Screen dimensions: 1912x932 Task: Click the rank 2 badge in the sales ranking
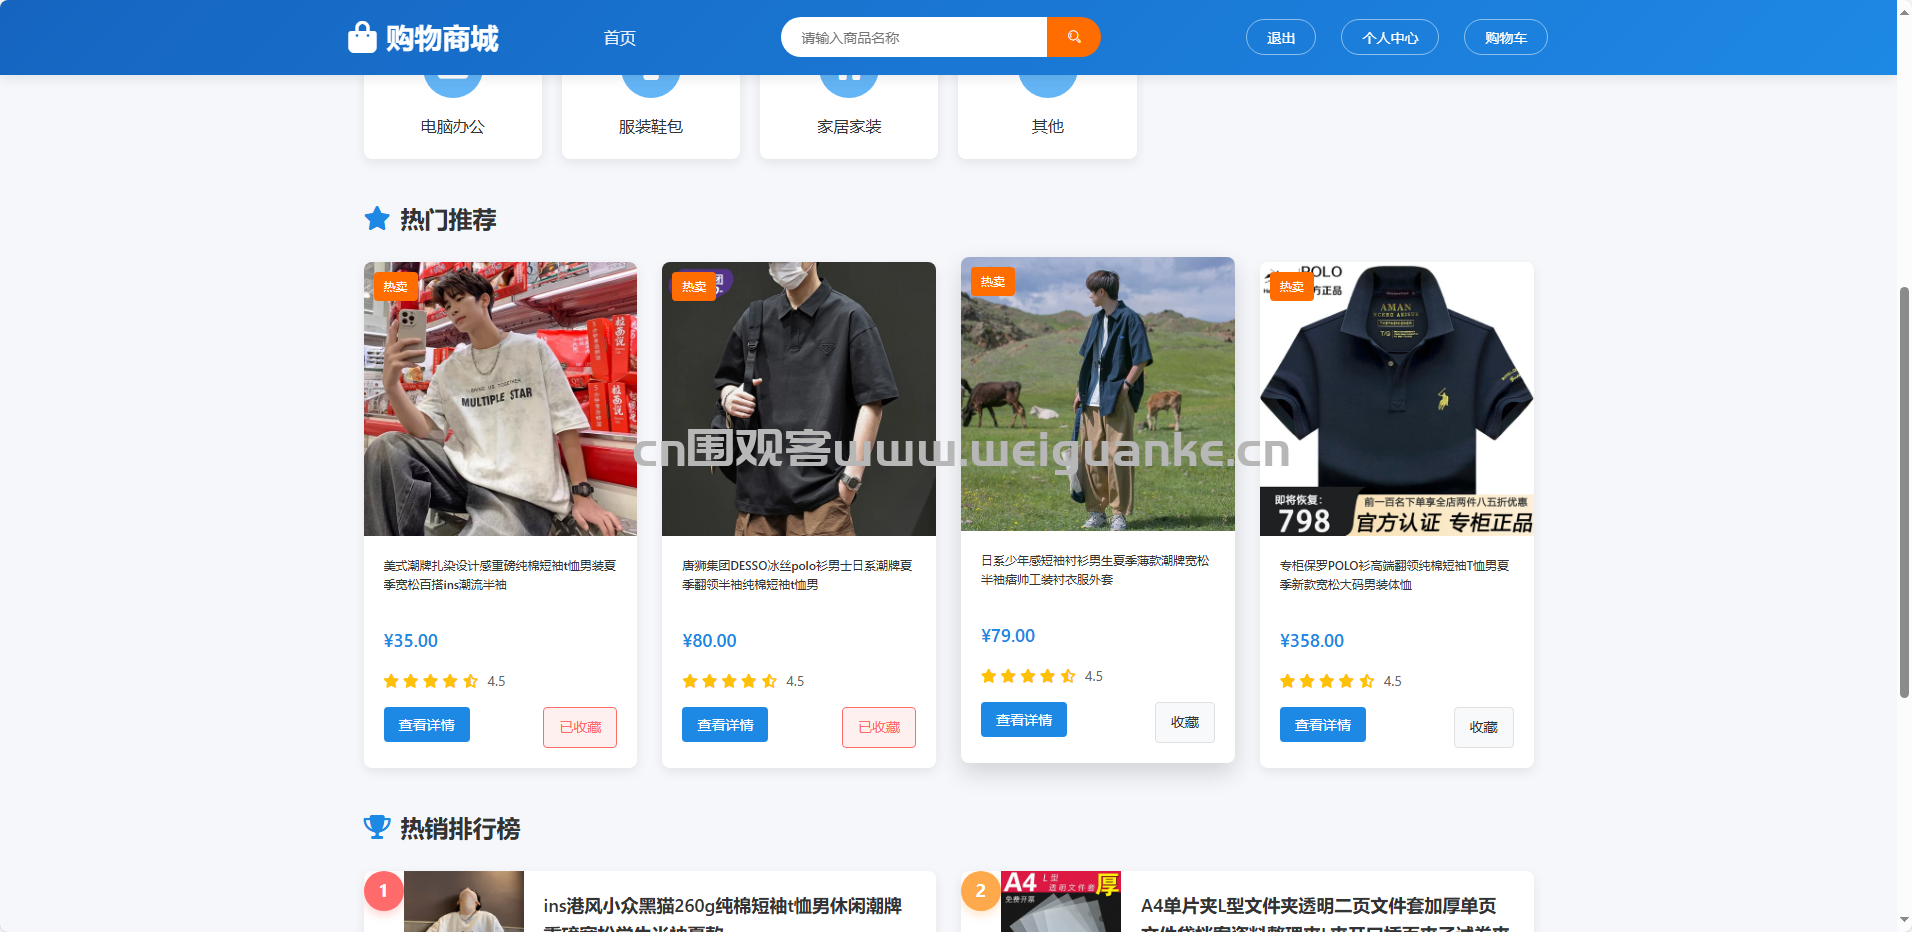point(980,890)
